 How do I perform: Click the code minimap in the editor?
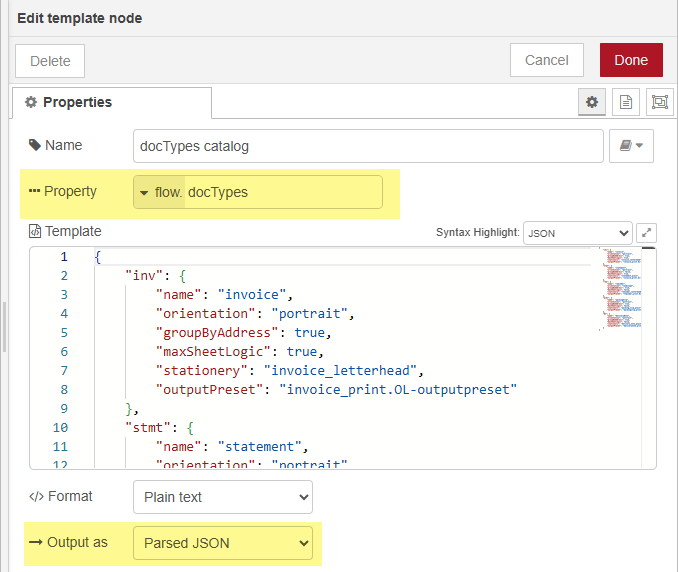point(621,285)
